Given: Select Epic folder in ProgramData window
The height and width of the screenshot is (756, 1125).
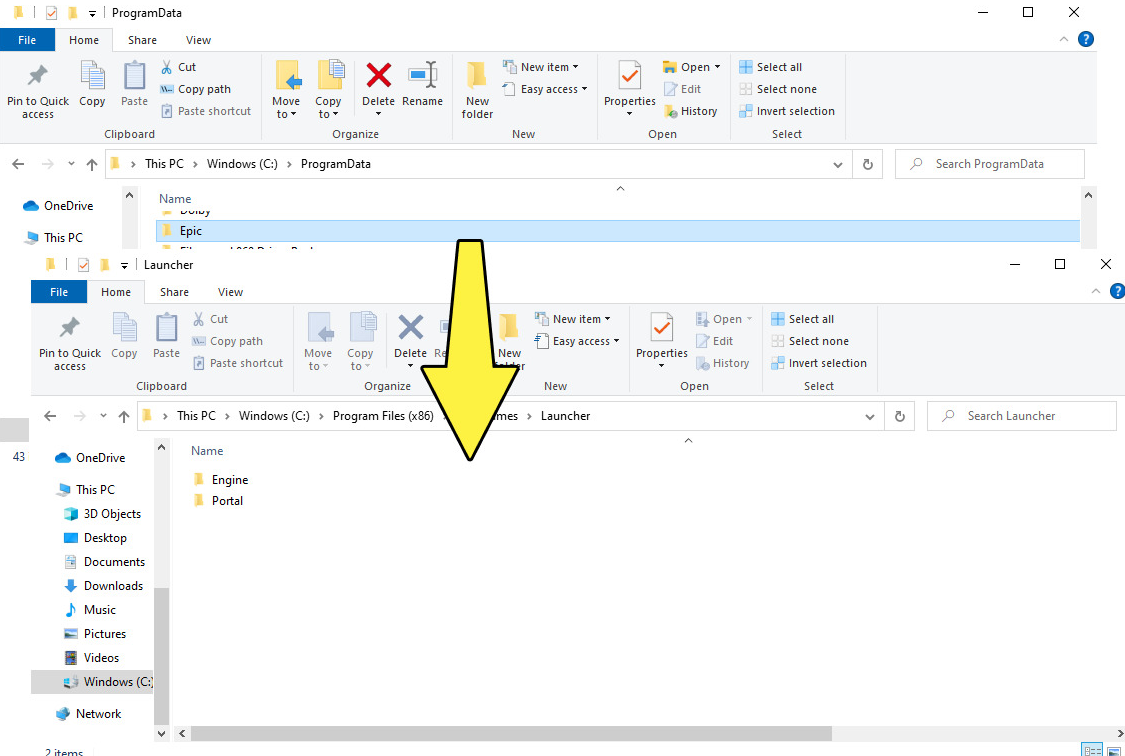Looking at the screenshot, I should click(x=618, y=231).
